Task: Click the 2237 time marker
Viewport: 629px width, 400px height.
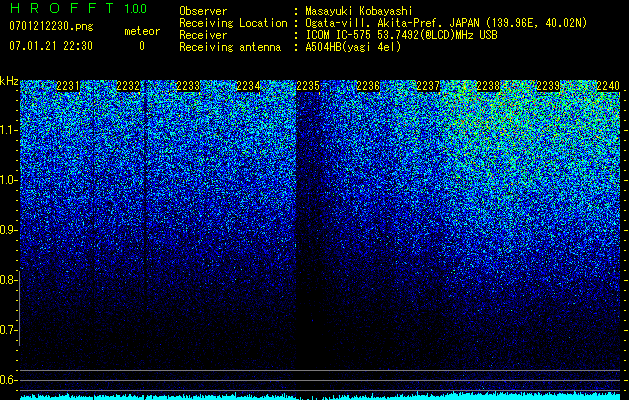Action: 428,86
